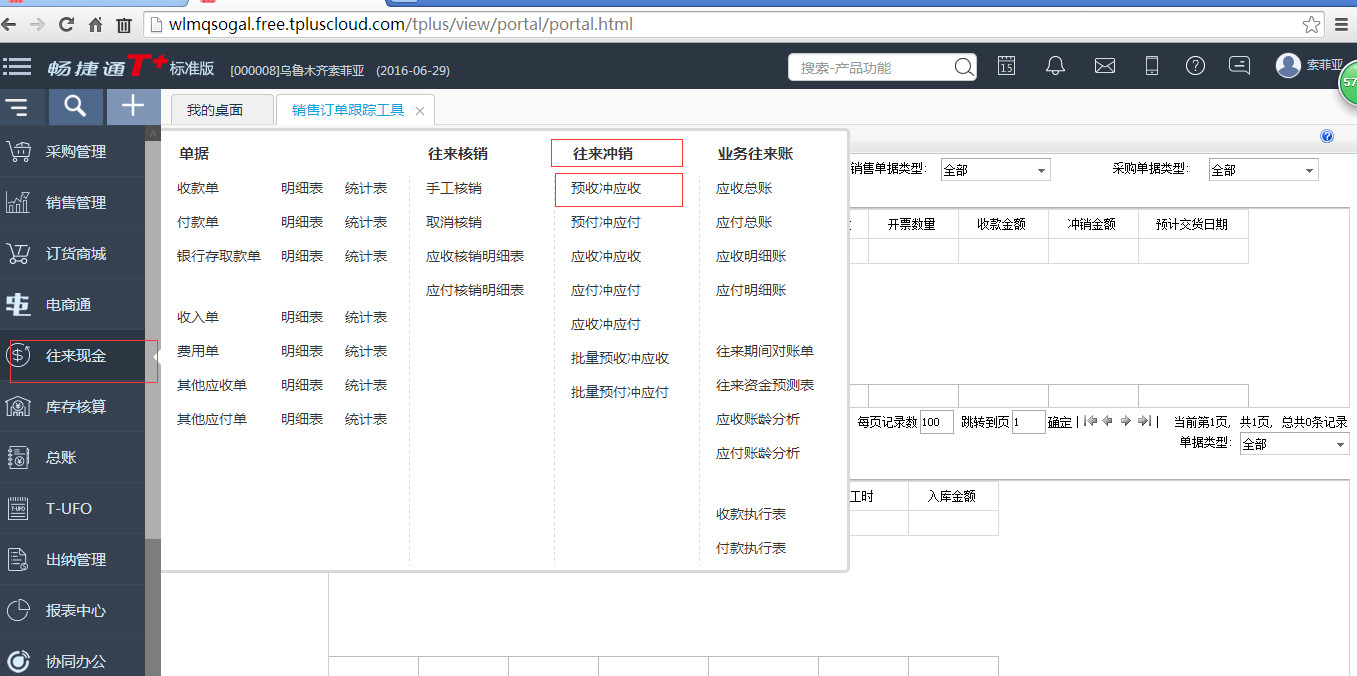Screen dimensions: 1357x676
Task: Bookmark page with the star icon
Action: pos(1311,24)
